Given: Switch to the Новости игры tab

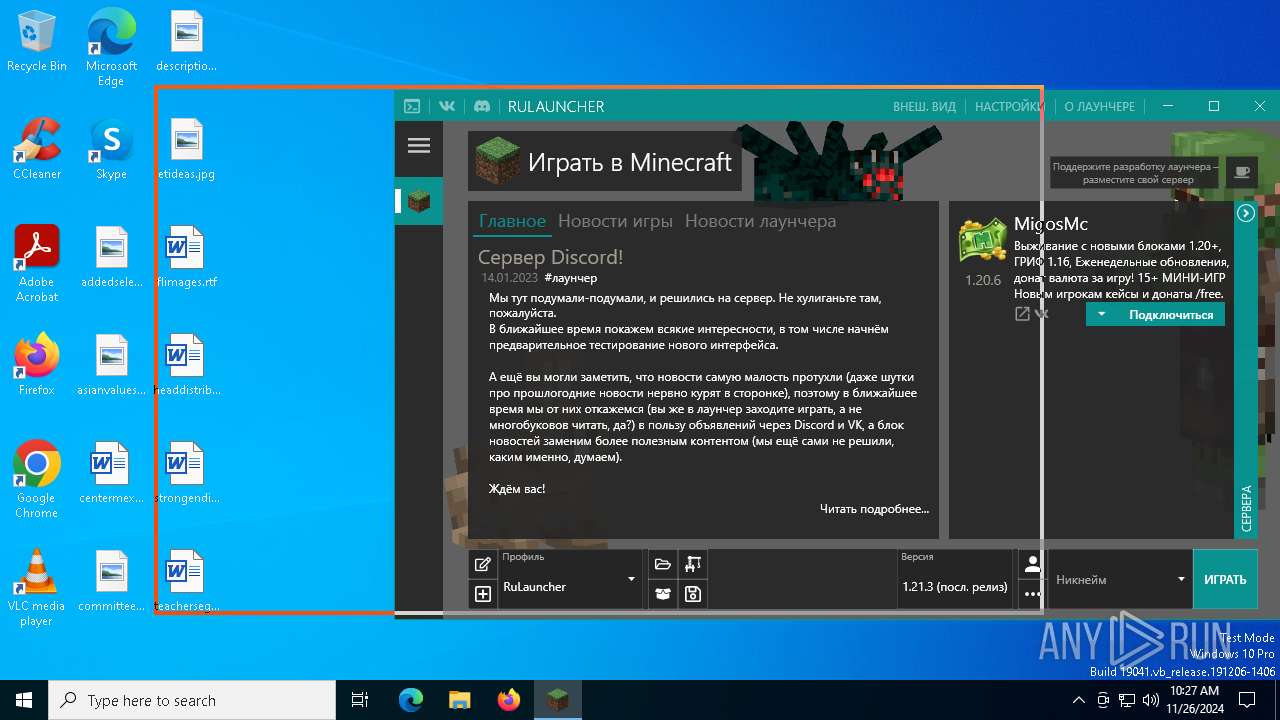Looking at the screenshot, I should pos(615,221).
